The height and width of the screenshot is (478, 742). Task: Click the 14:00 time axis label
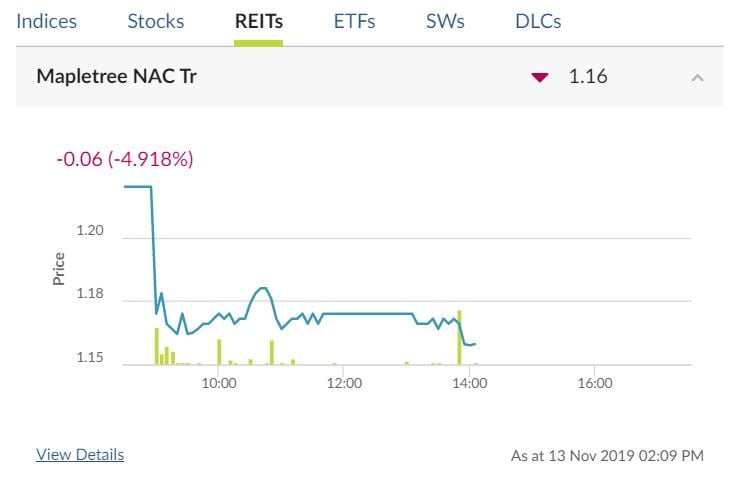click(x=469, y=383)
